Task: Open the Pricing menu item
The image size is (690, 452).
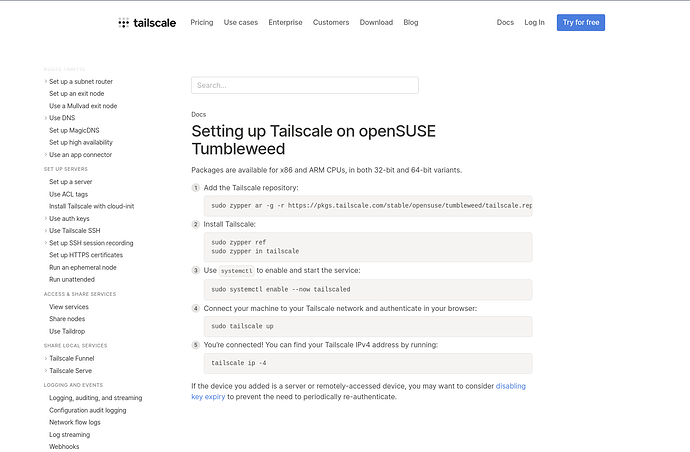Action: point(201,22)
